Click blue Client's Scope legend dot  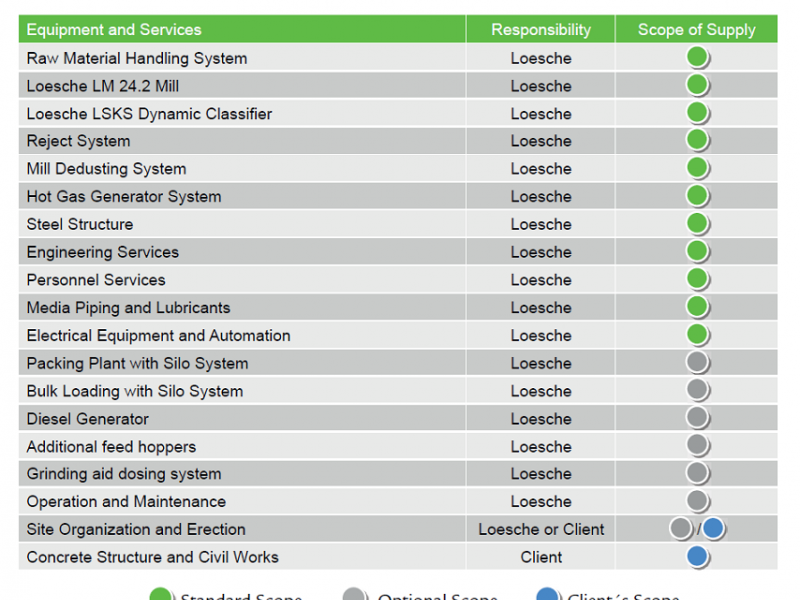pos(547,594)
